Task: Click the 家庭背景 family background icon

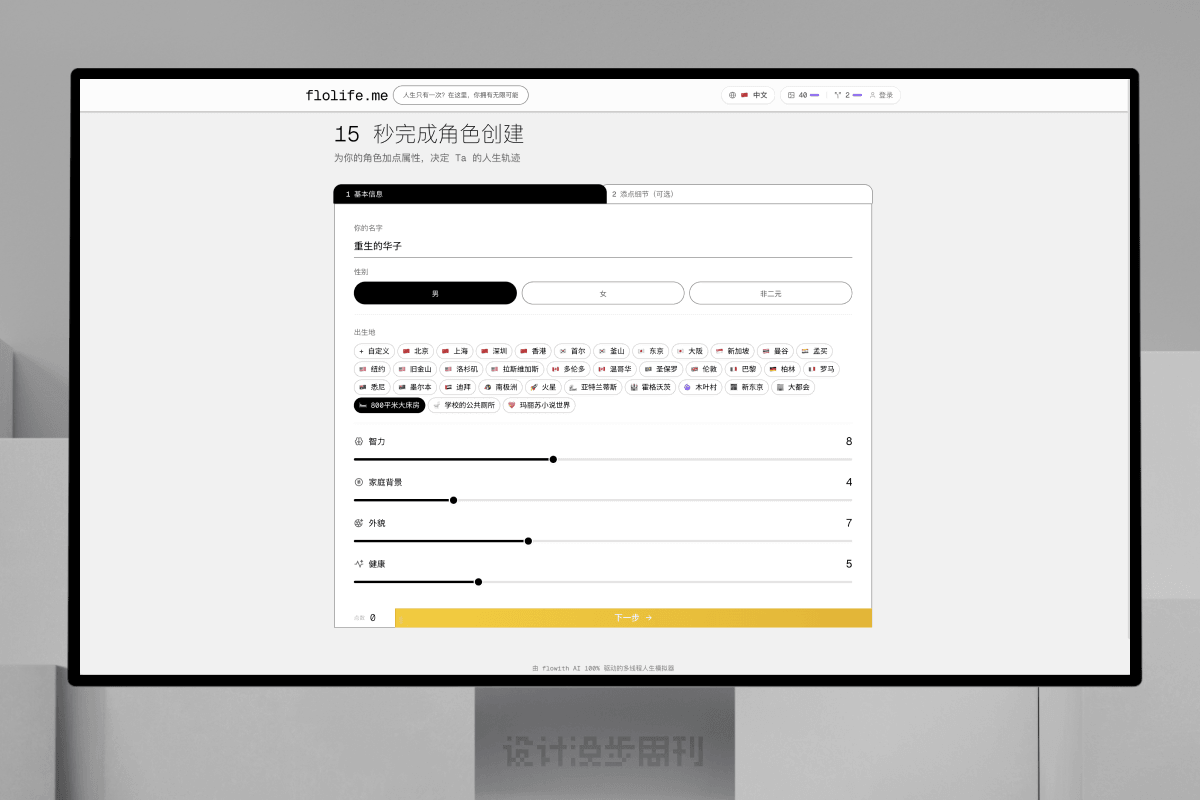Action: tap(359, 482)
